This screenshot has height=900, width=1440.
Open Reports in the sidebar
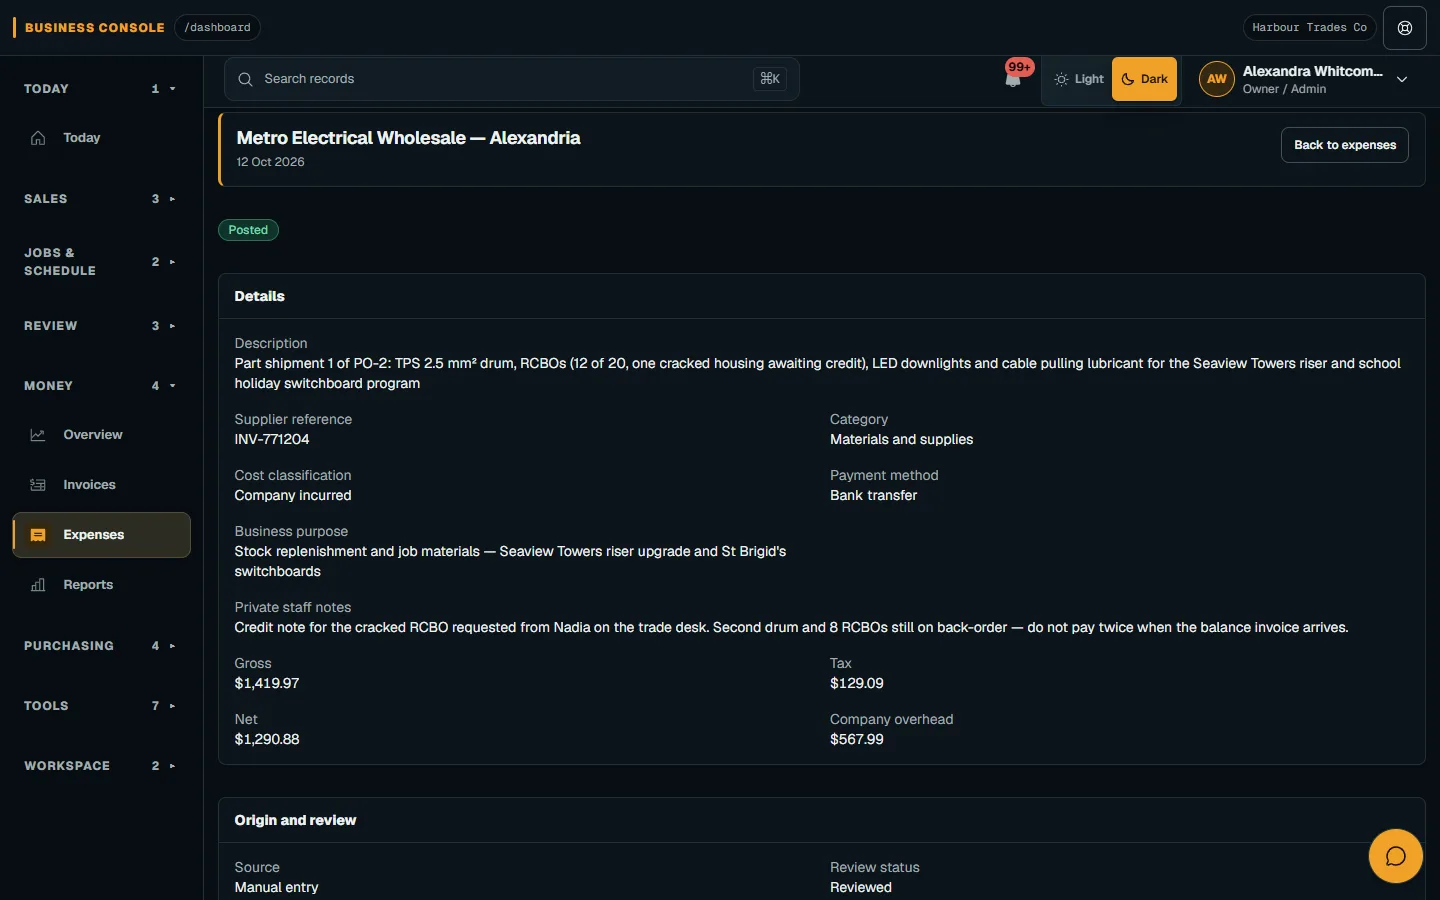pyautogui.click(x=101, y=585)
